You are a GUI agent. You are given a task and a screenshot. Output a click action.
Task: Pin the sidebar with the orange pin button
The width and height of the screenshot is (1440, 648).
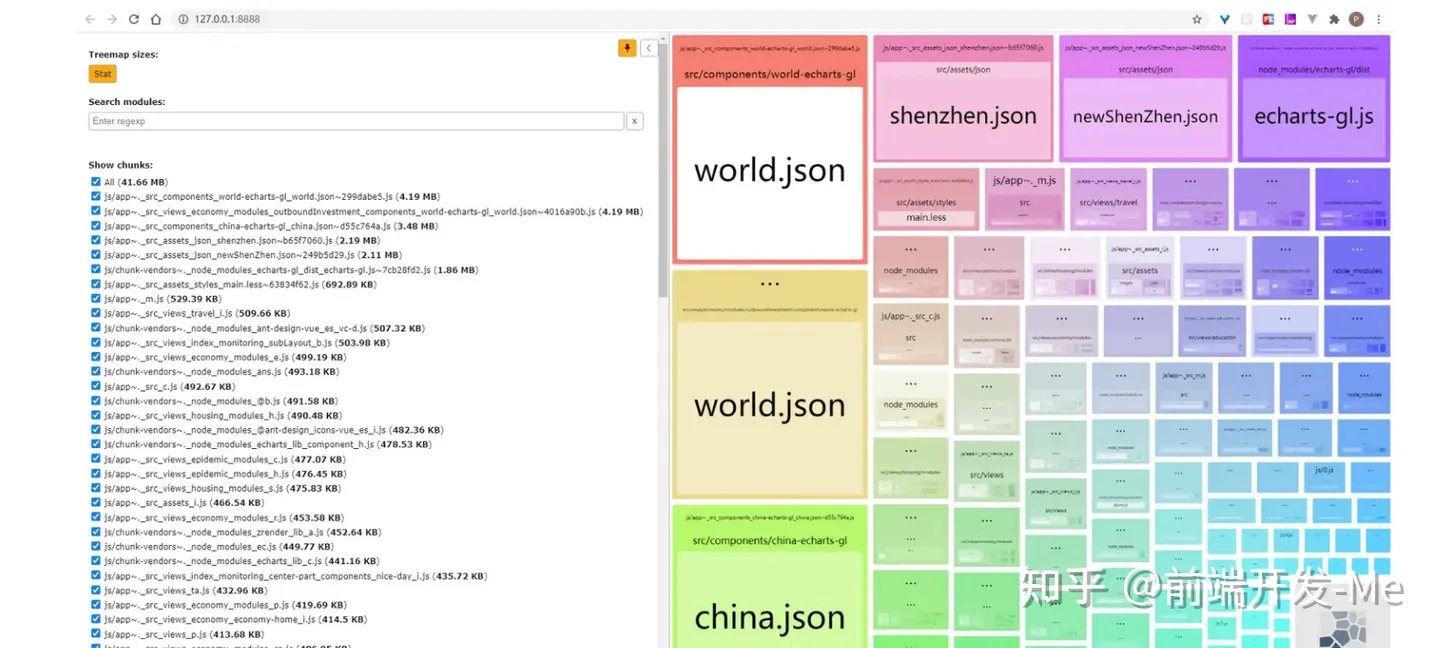(x=627, y=48)
